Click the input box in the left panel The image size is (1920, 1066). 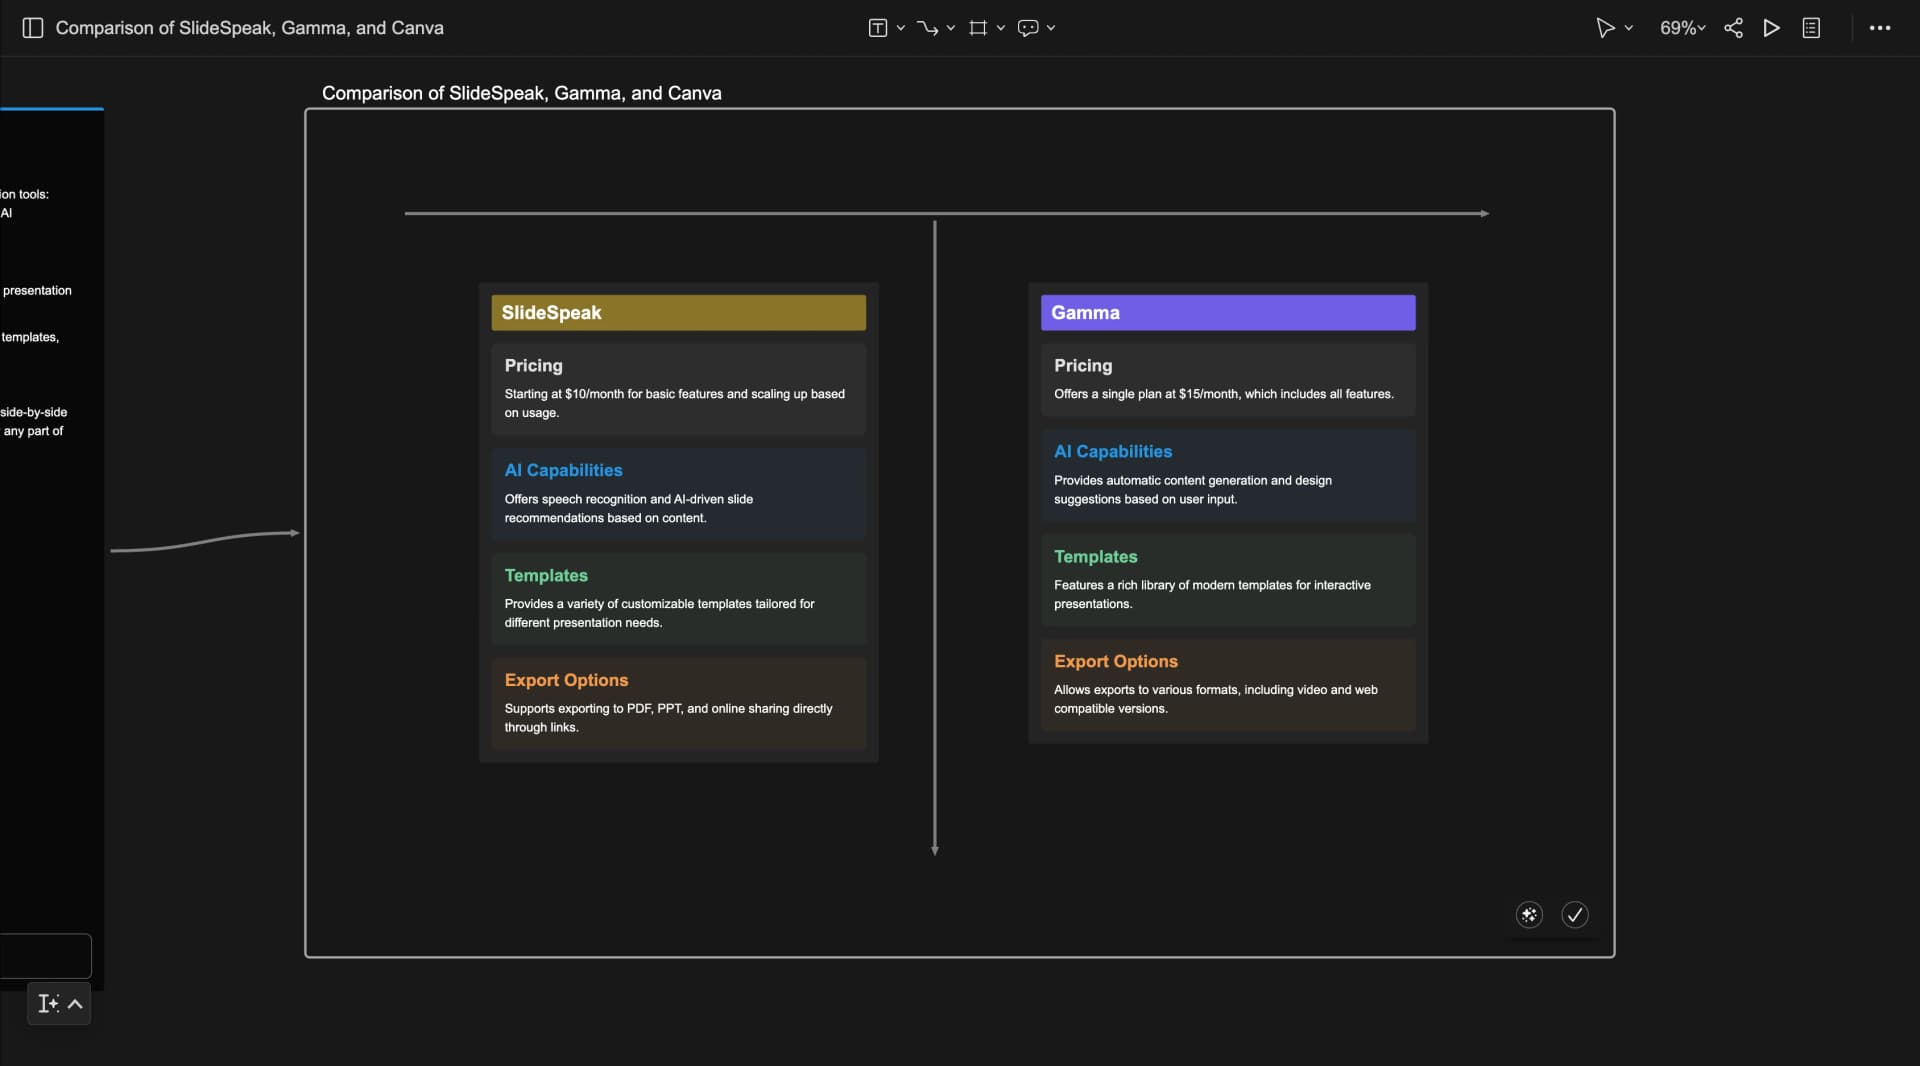46,956
